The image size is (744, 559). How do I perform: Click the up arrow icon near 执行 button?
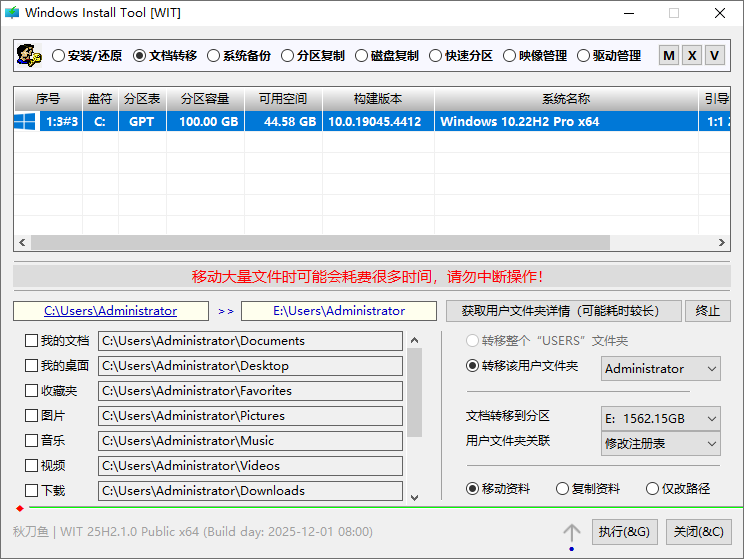coord(572,532)
